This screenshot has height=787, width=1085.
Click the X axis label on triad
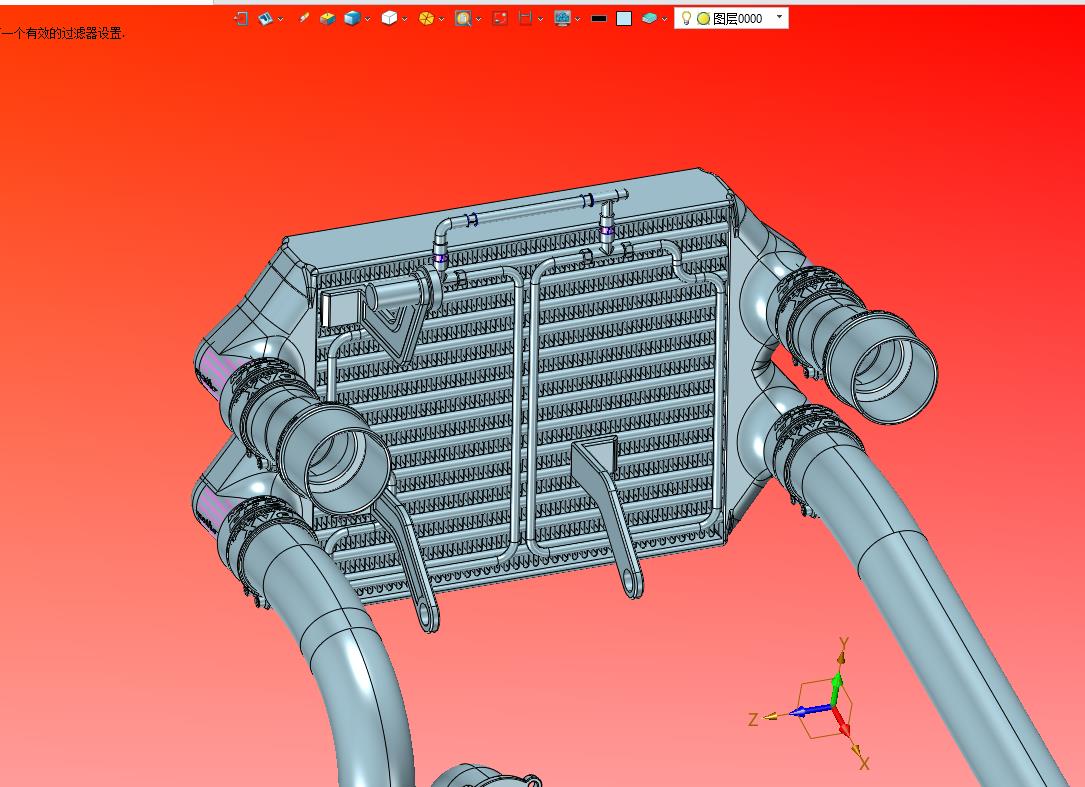pos(864,763)
